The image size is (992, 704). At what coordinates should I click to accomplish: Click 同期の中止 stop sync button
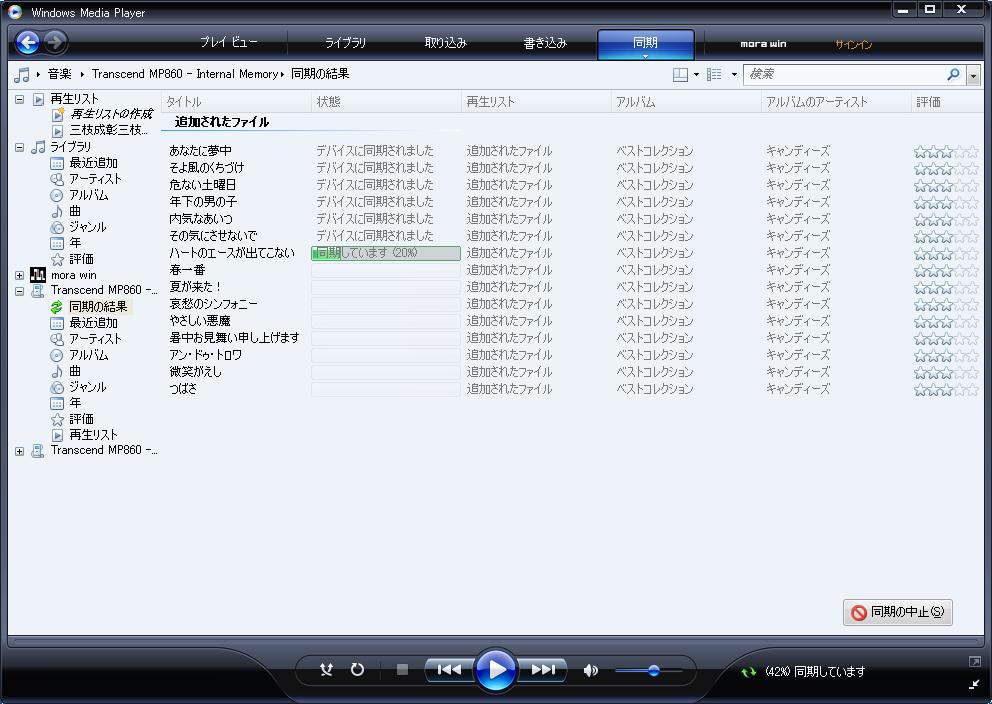tap(898, 612)
